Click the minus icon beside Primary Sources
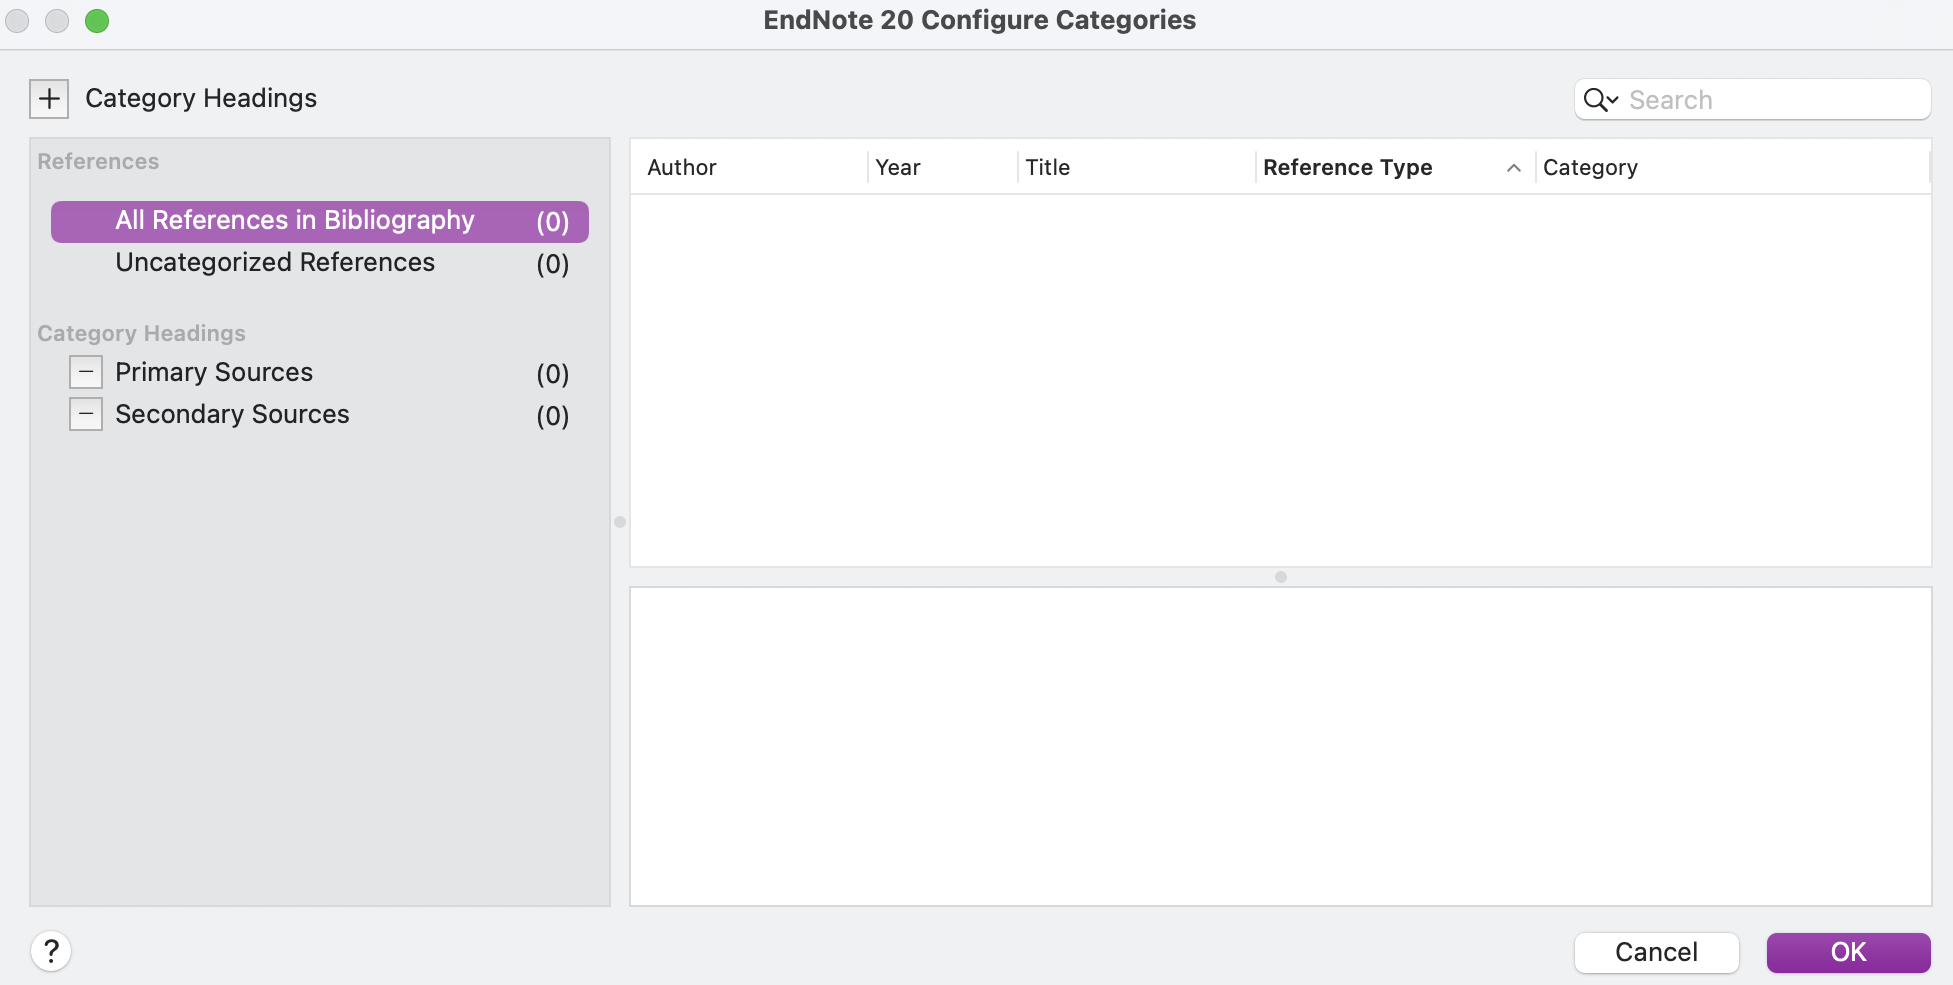The width and height of the screenshot is (1953, 985). (x=86, y=372)
